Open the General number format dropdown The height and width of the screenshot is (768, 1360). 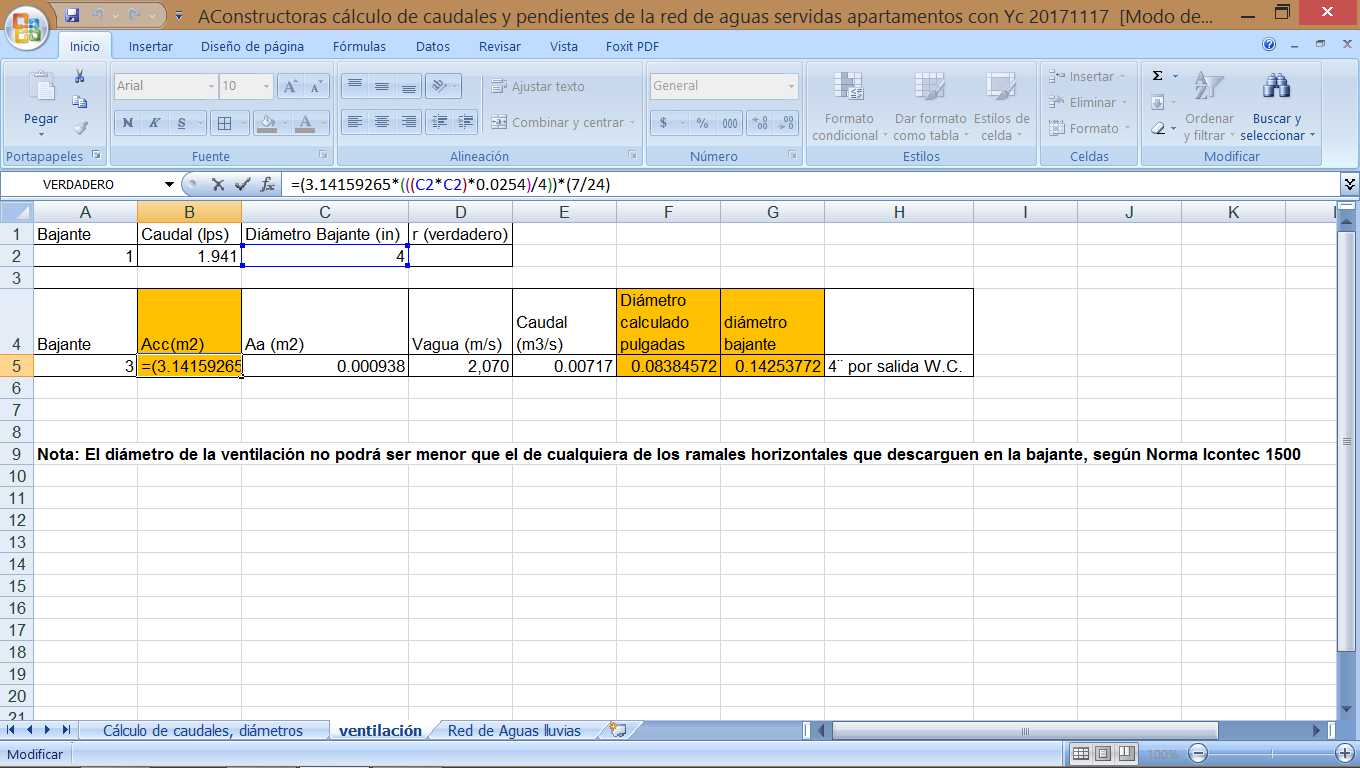tap(791, 86)
